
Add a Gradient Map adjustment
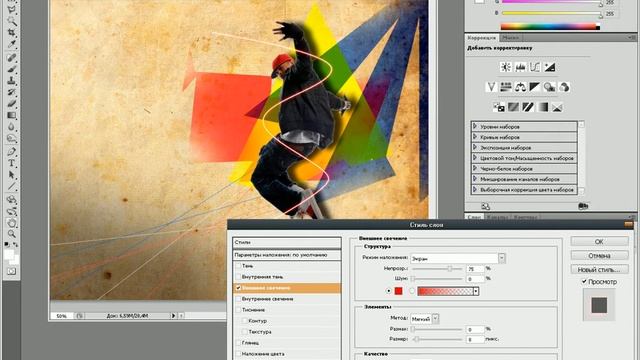[542, 107]
